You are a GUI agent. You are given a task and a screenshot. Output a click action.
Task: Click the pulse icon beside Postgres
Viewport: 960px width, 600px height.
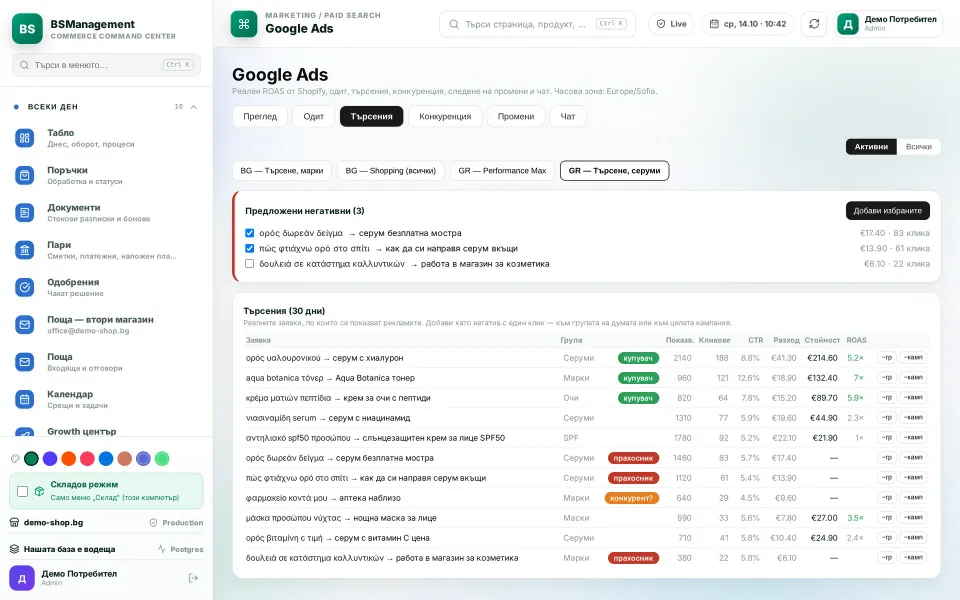tap(162, 549)
